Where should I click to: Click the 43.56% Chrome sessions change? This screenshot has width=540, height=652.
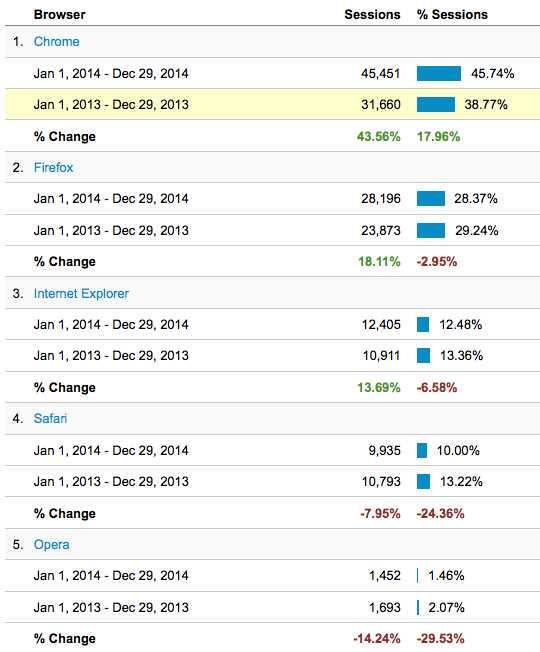click(x=379, y=136)
